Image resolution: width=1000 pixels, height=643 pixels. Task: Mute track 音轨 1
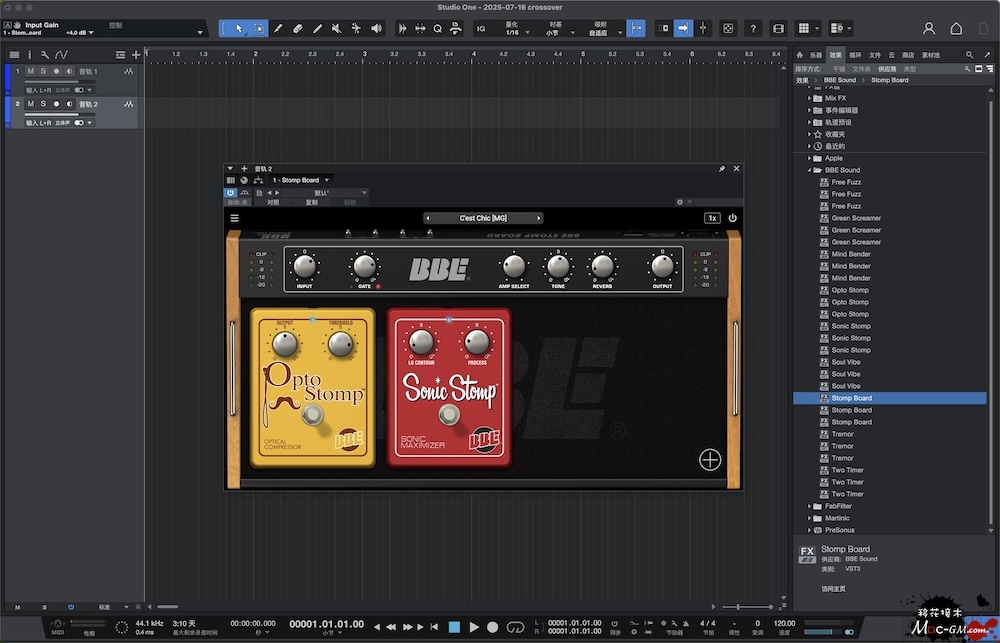[31, 72]
